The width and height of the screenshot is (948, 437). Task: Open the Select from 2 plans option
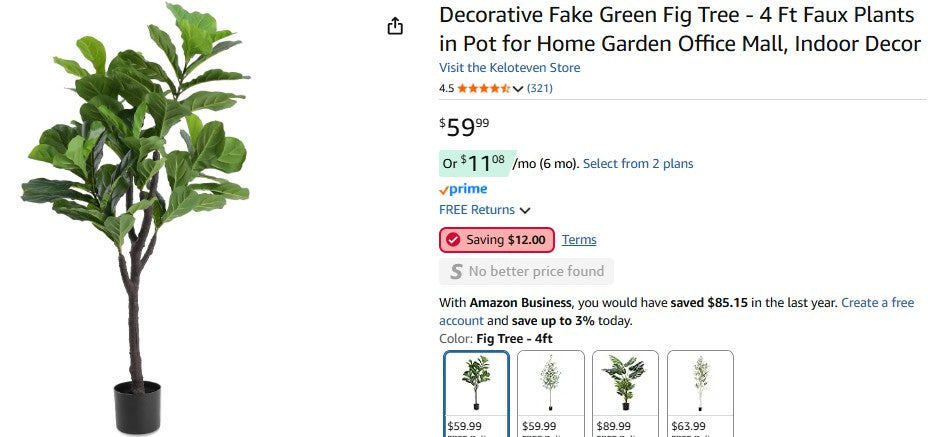pos(638,164)
